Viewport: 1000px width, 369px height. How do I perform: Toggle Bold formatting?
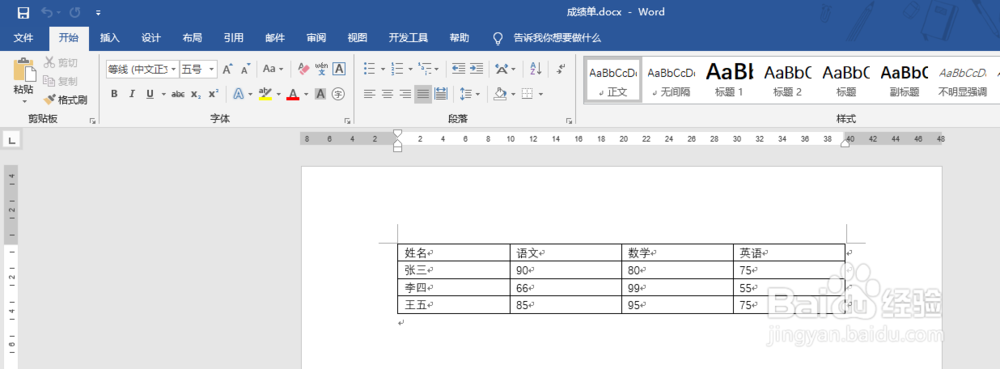coord(114,94)
